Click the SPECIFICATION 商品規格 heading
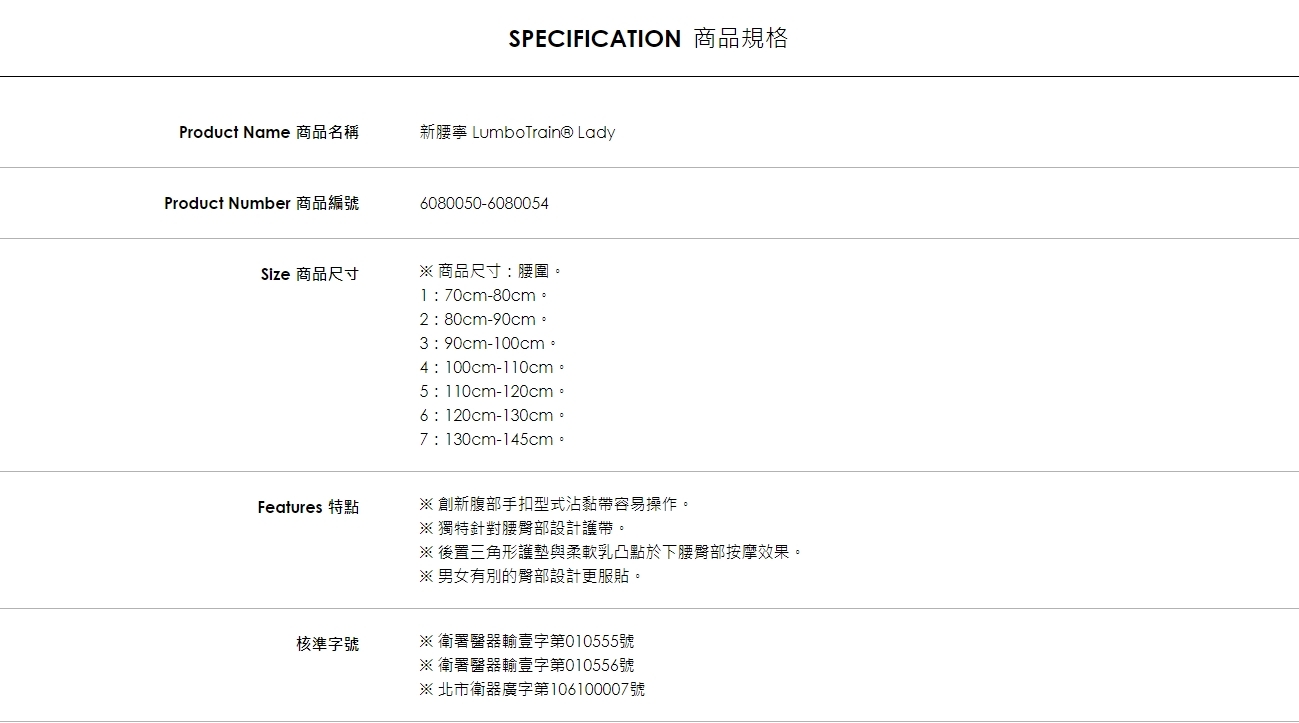Viewport: 1299px width, 723px height. [648, 39]
